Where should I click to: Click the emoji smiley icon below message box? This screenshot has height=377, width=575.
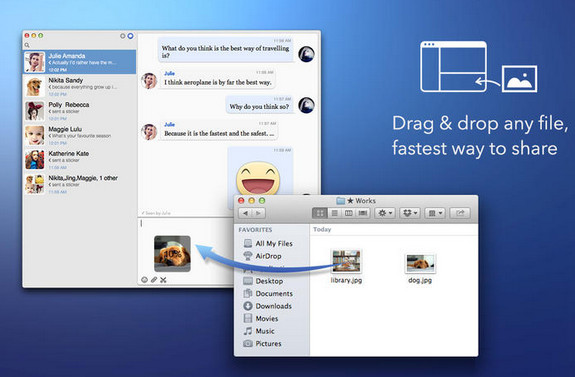(144, 280)
